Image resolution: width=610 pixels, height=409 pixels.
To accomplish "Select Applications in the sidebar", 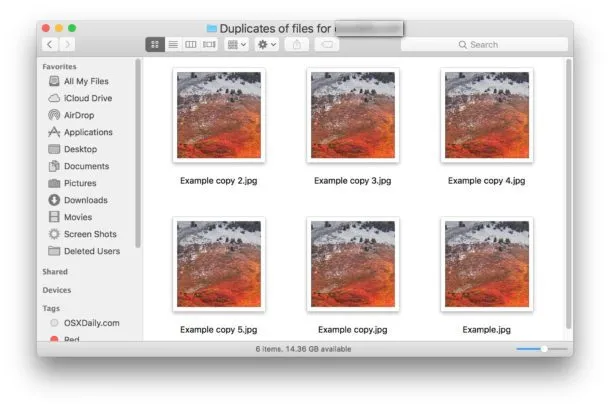I will 88,132.
